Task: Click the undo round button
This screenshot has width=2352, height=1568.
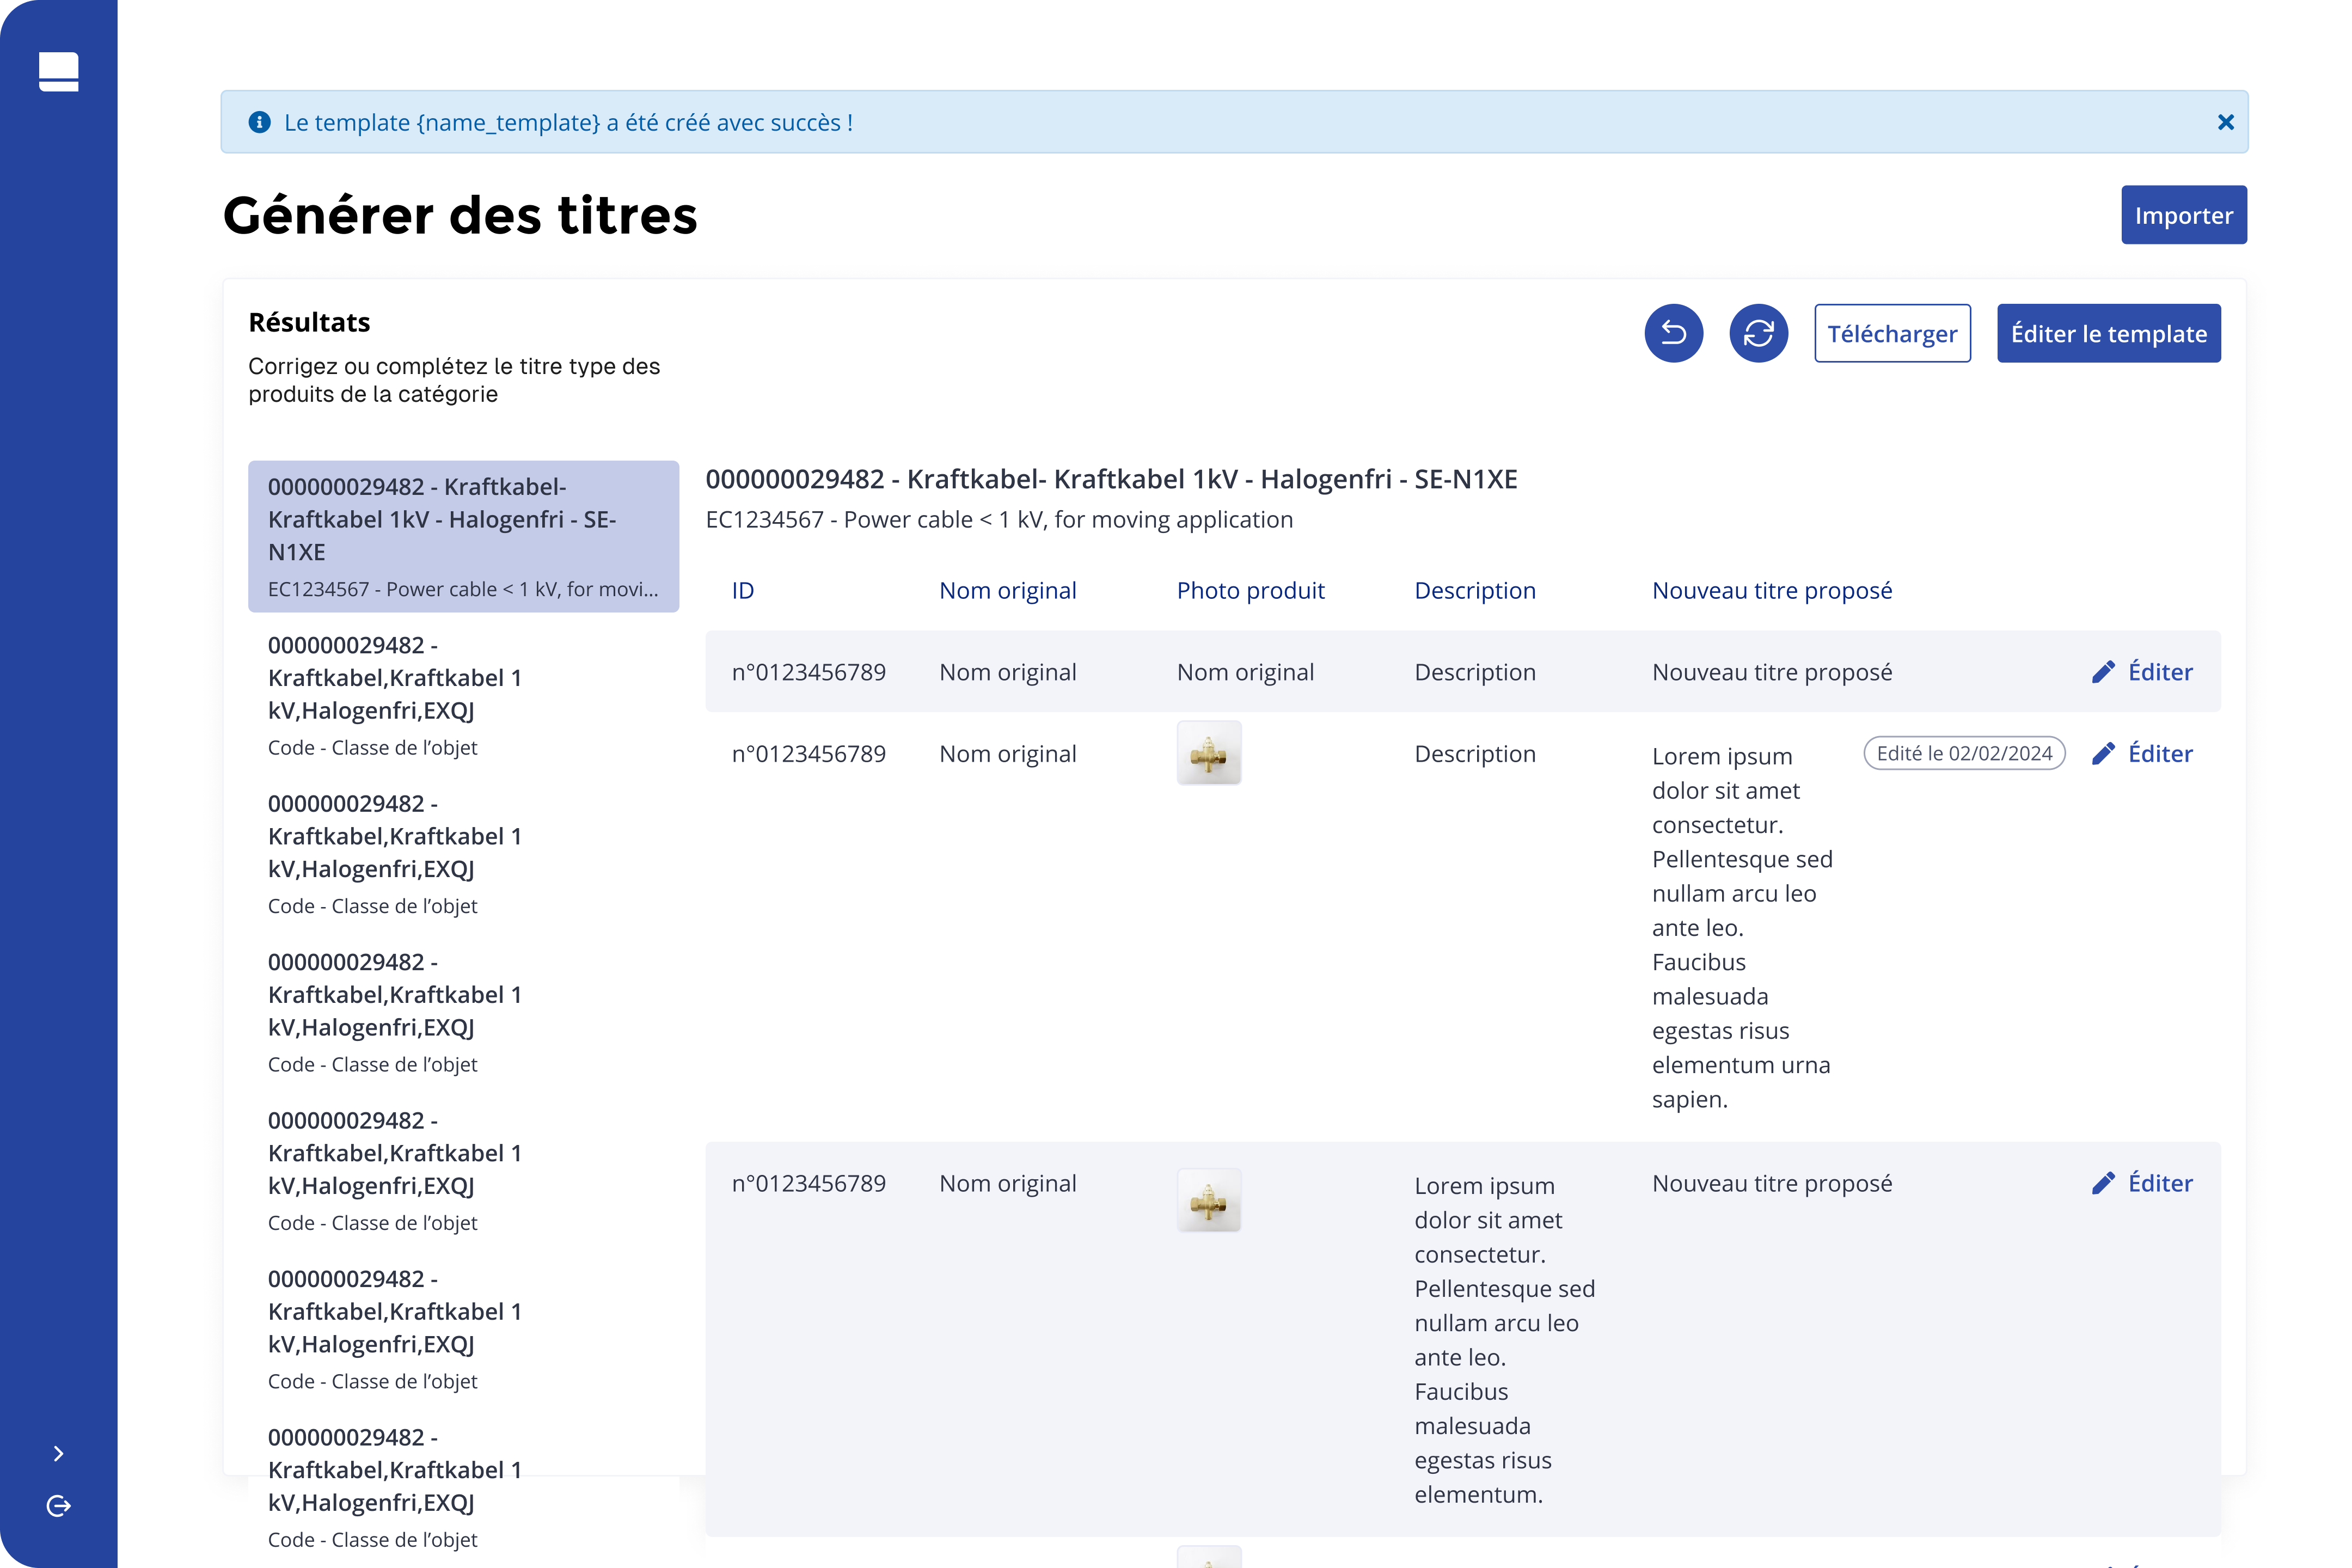Action: point(1673,333)
